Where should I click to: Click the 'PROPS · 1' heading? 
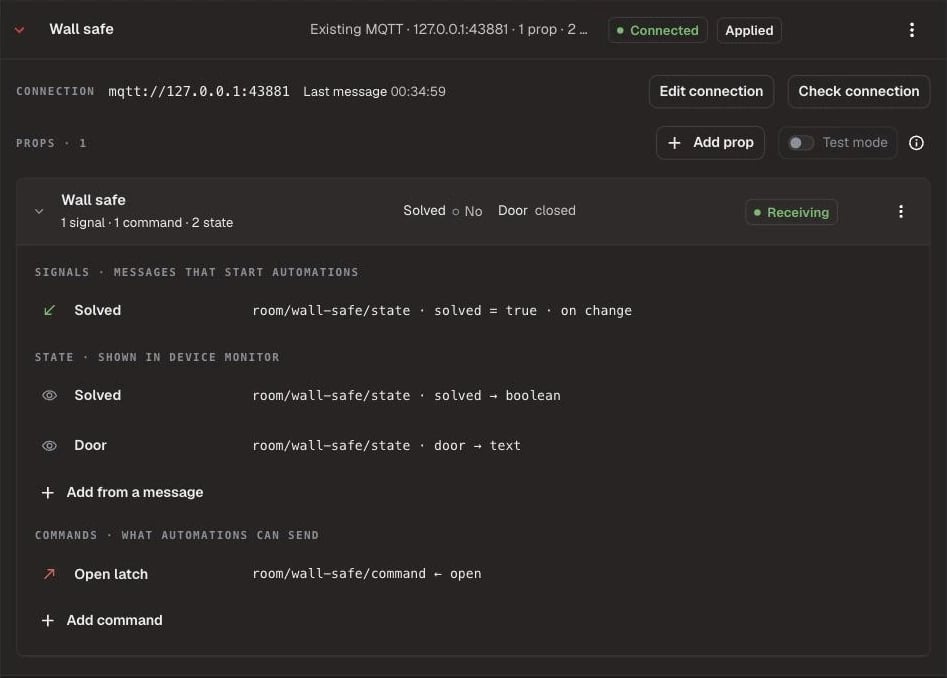[51, 143]
